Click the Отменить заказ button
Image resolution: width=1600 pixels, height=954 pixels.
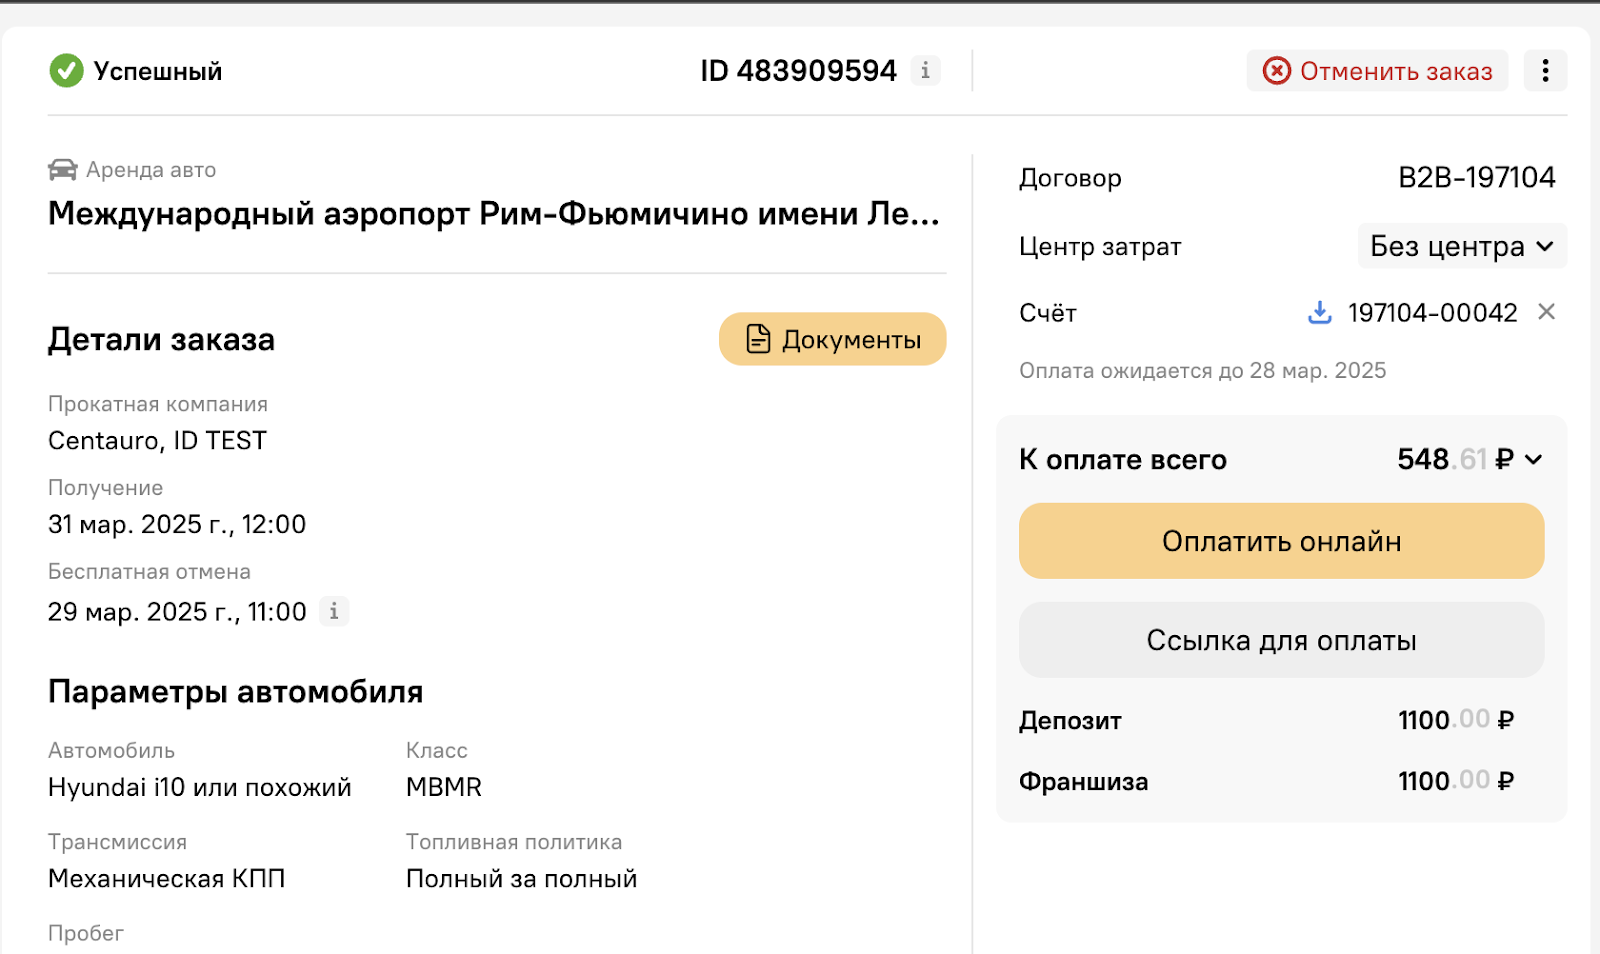(1377, 71)
